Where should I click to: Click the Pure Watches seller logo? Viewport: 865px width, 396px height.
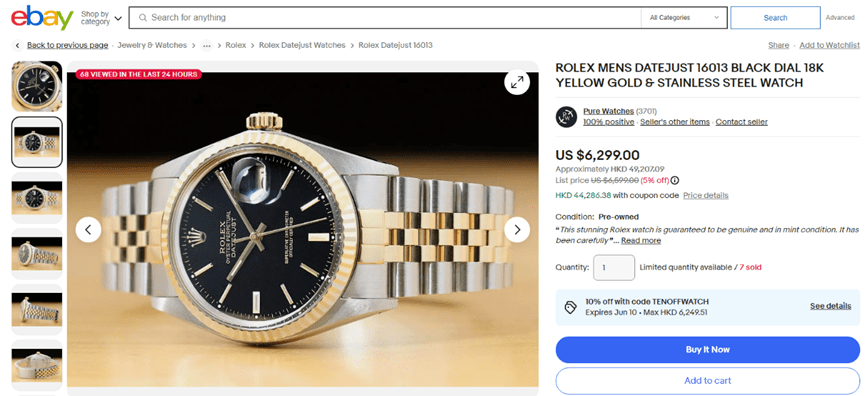point(566,116)
